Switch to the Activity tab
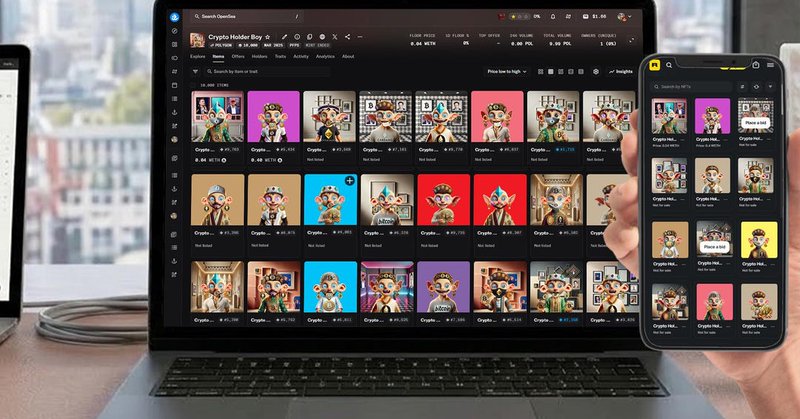The height and width of the screenshot is (419, 800). (301, 56)
